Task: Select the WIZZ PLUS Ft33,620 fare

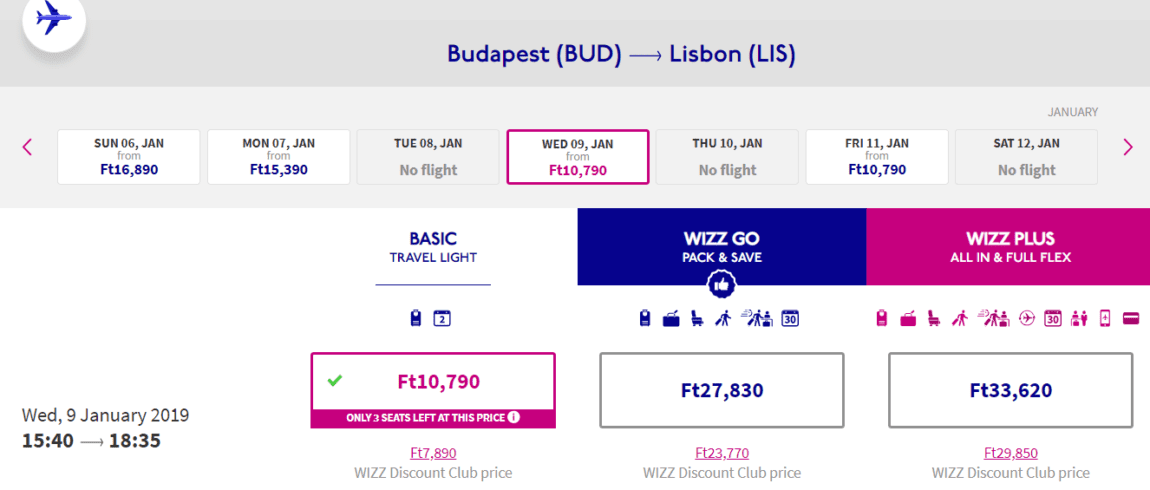Action: 1011,390
